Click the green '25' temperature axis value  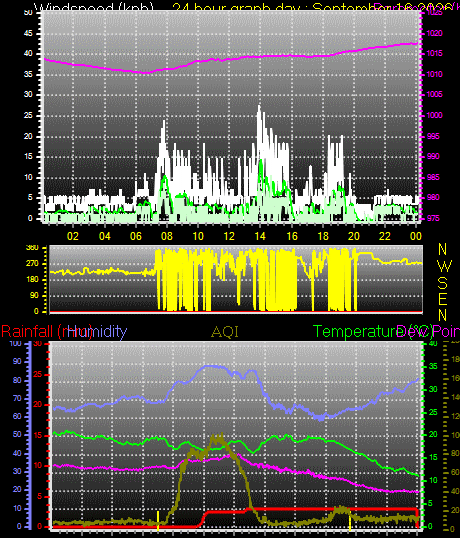[x=433, y=412]
